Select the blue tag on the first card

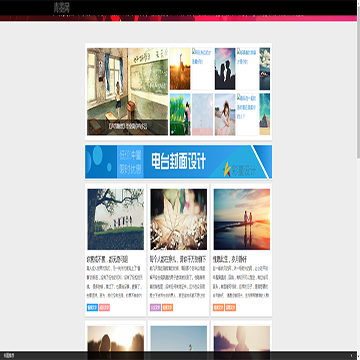(92, 307)
